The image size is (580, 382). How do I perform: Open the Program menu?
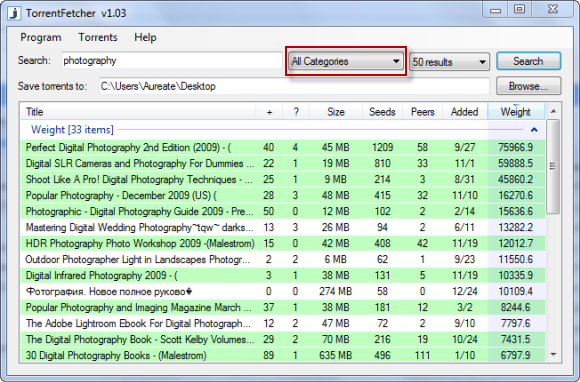pos(41,37)
